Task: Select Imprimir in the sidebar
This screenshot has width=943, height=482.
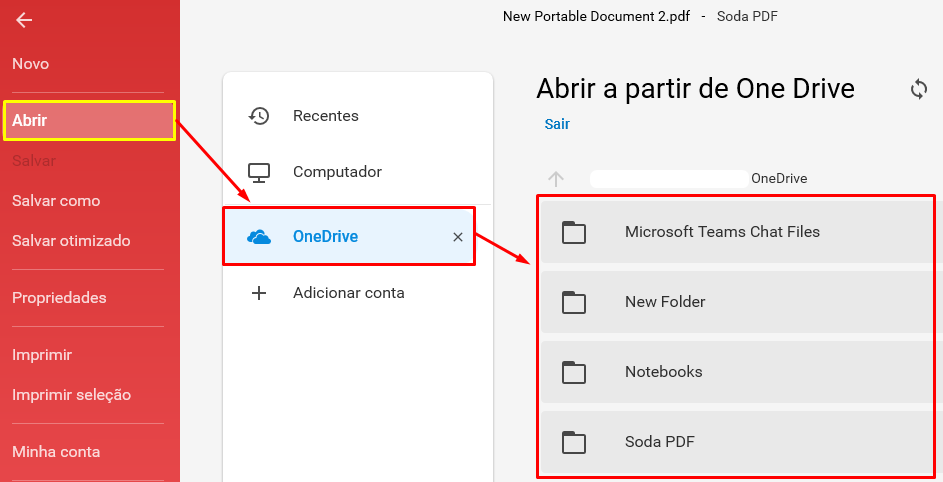Action: pos(41,355)
